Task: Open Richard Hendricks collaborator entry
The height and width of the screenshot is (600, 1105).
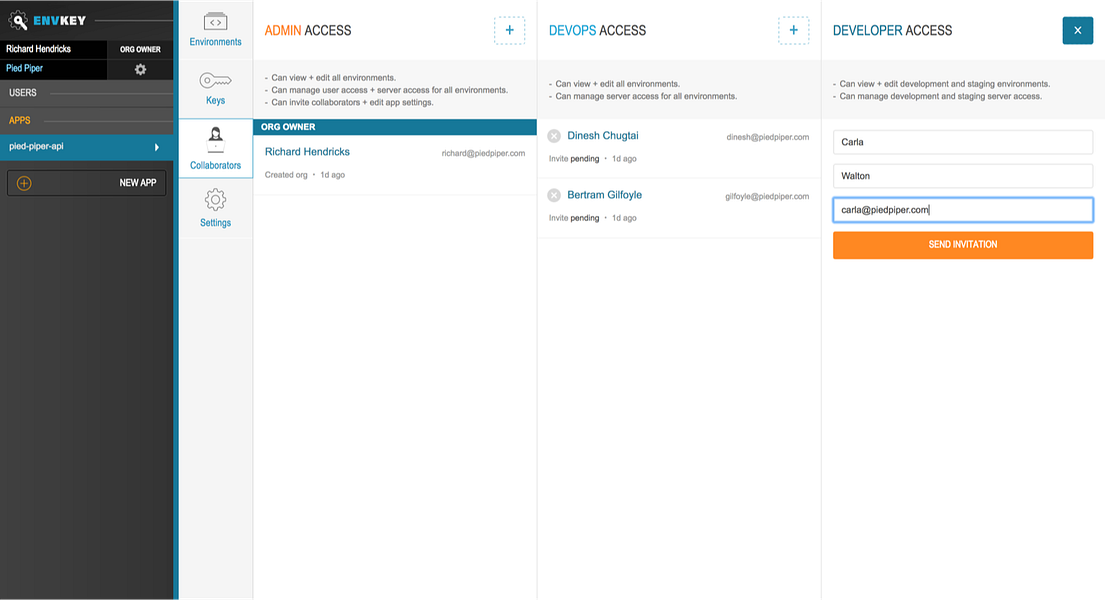Action: click(x=395, y=164)
